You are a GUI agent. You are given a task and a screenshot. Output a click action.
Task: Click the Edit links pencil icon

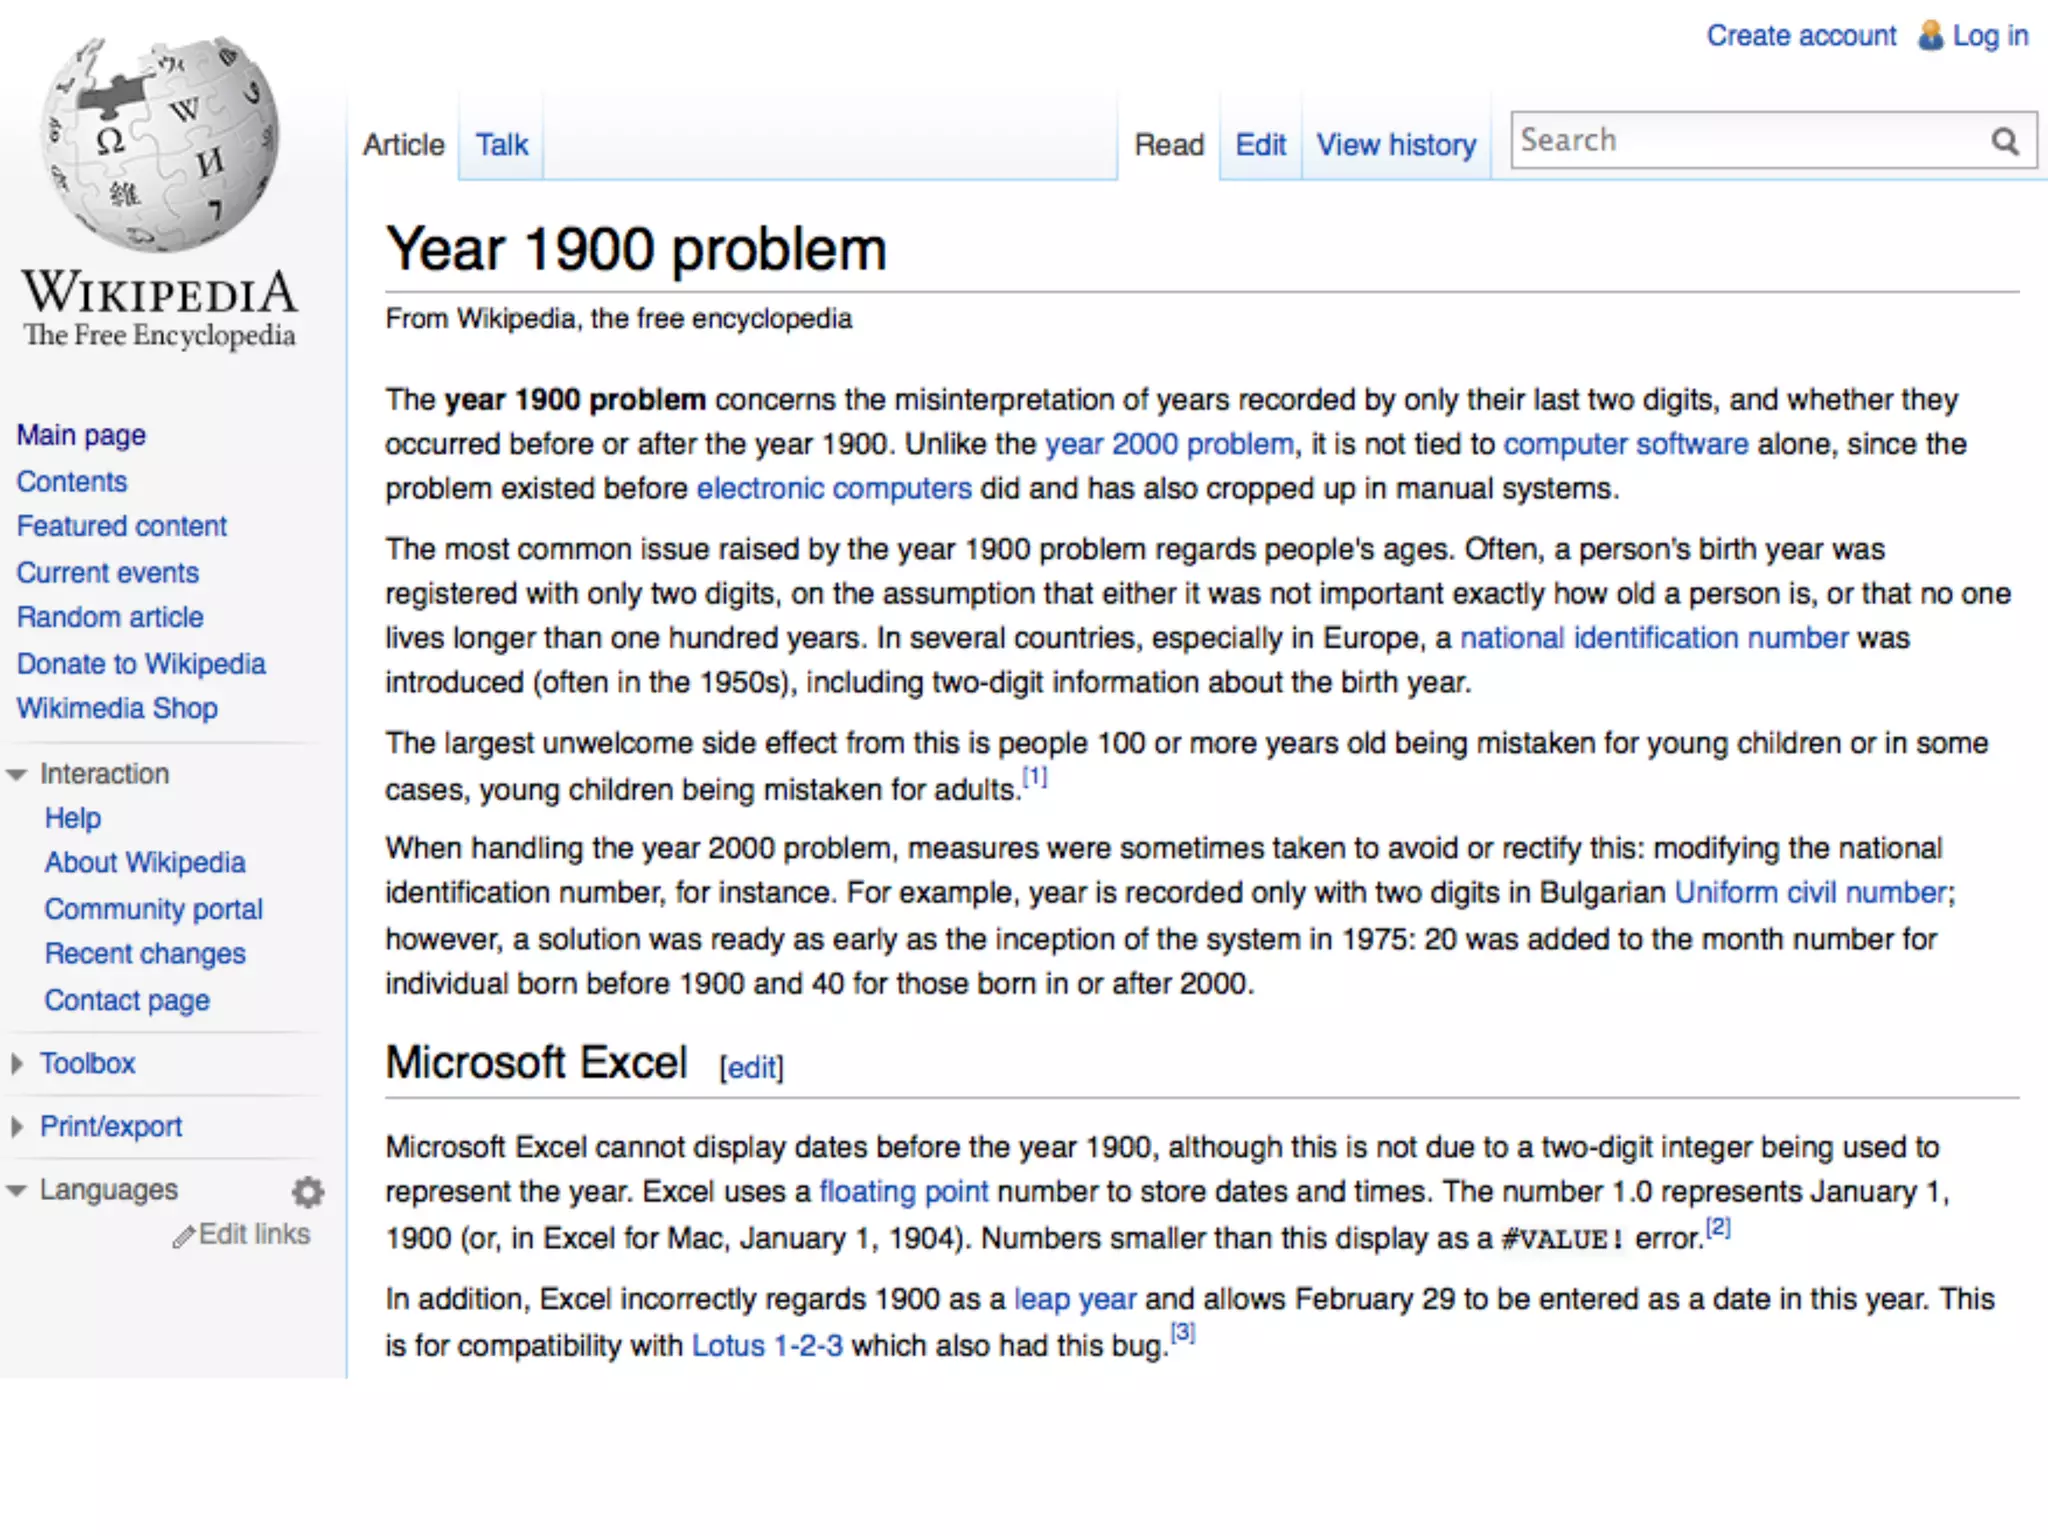[183, 1237]
